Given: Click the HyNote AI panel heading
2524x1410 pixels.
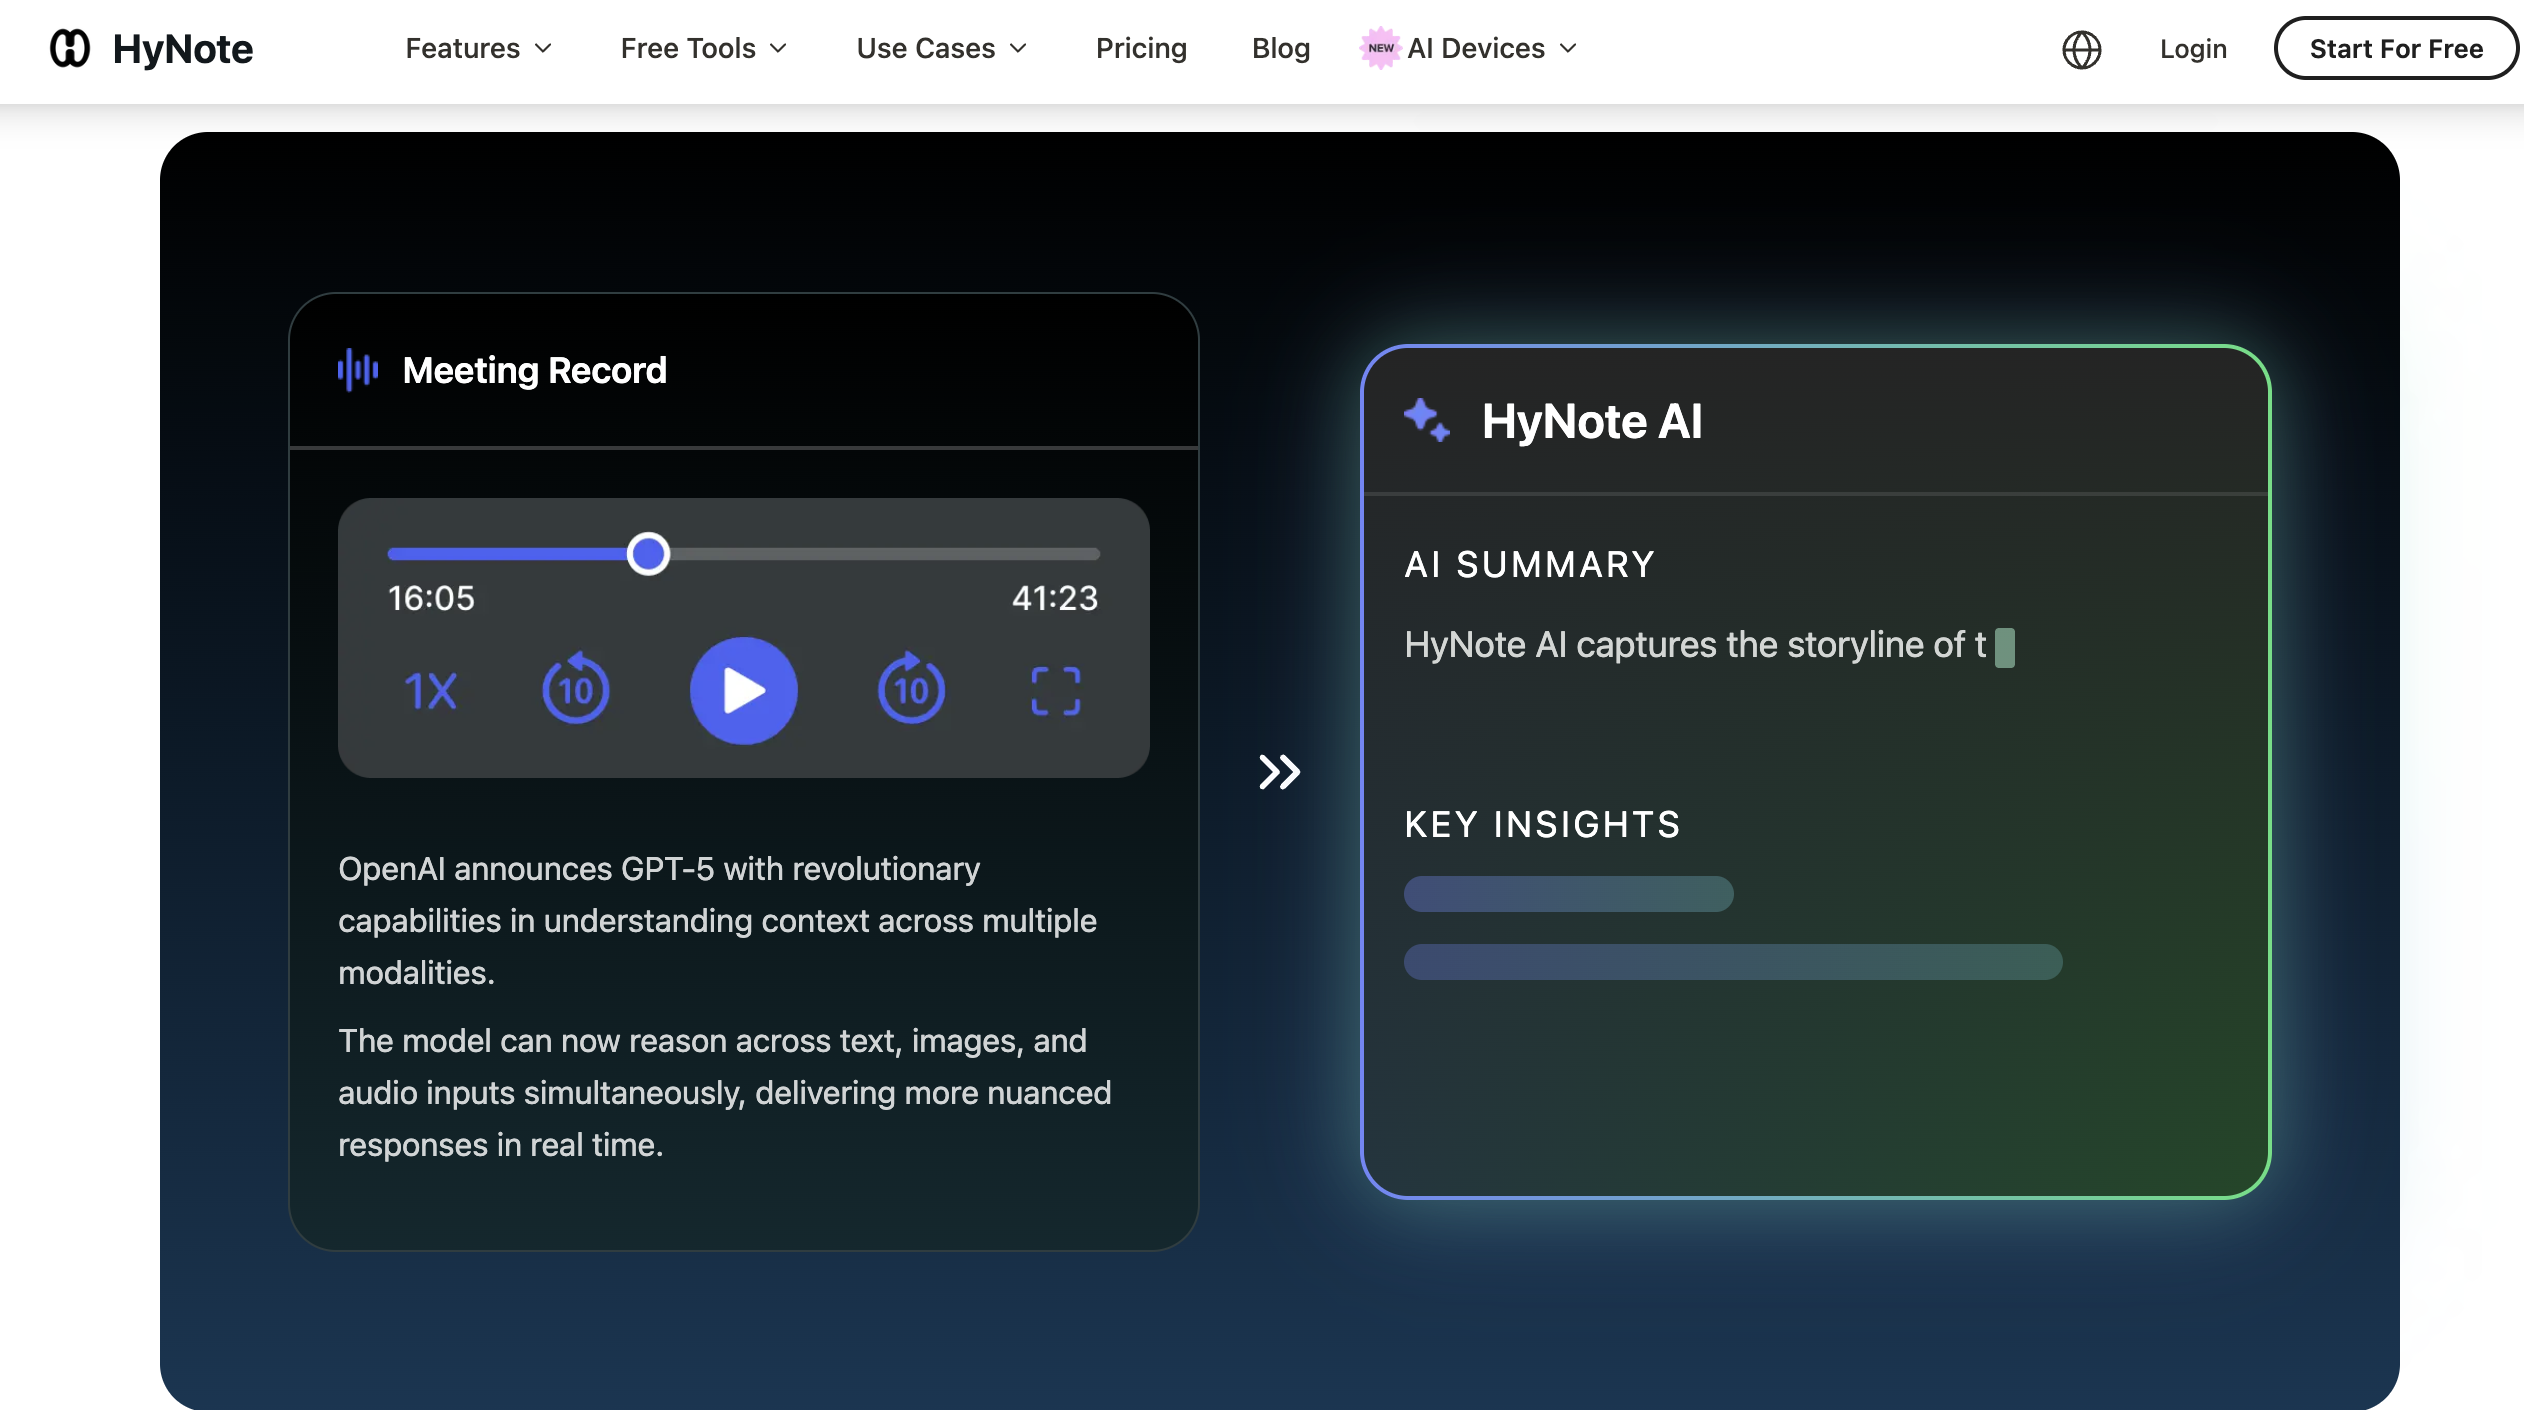Looking at the screenshot, I should (x=1592, y=420).
